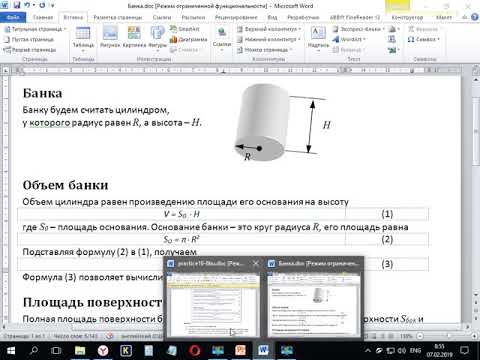Insert a Пустая страница

click(x=29, y=39)
